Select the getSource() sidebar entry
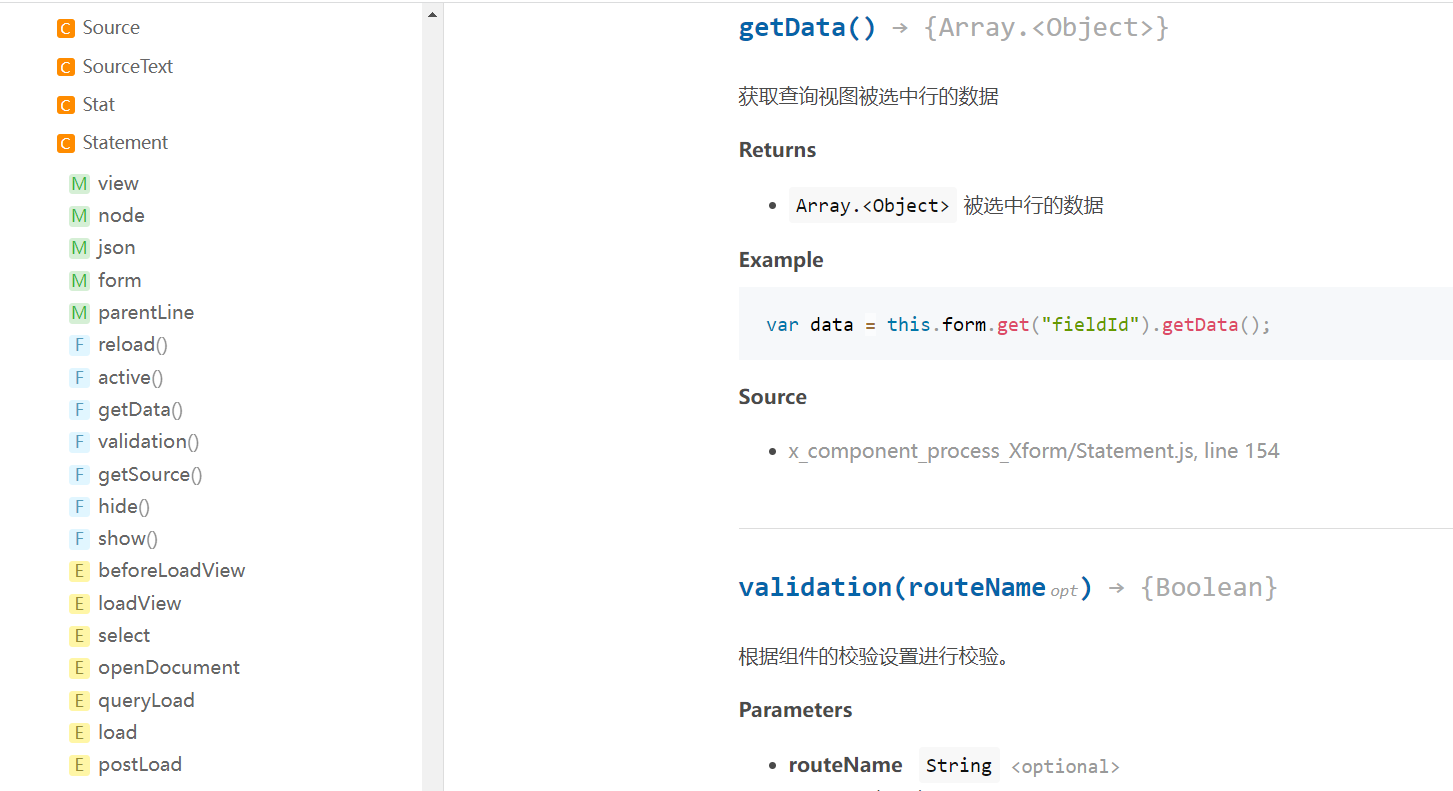This screenshot has height=791, width=1453. 150,475
